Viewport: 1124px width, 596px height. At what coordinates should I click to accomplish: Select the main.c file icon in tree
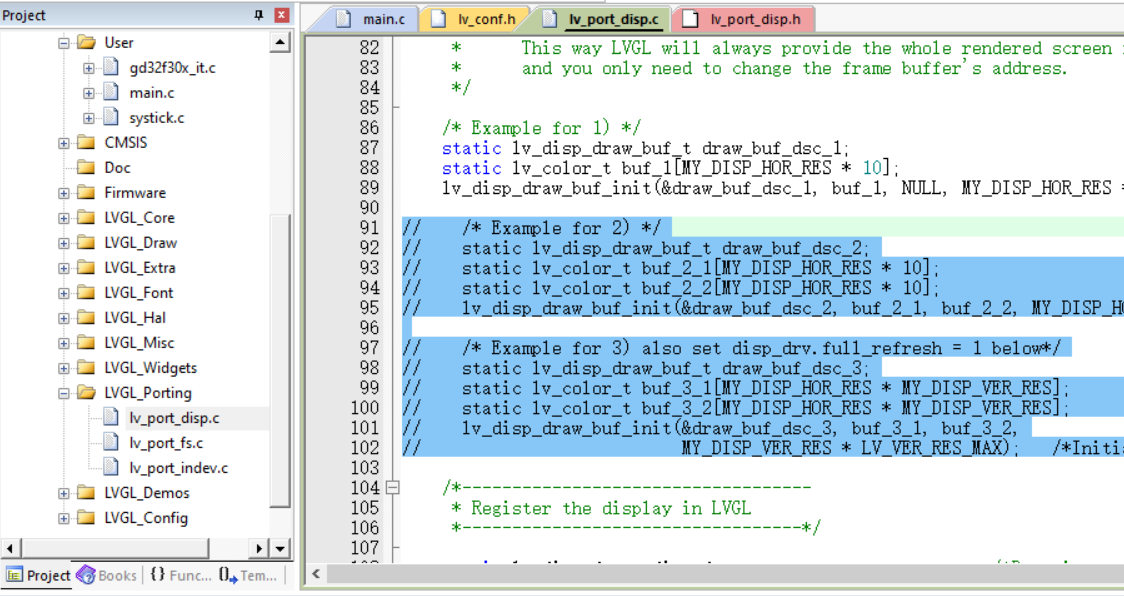pyautogui.click(x=110, y=93)
